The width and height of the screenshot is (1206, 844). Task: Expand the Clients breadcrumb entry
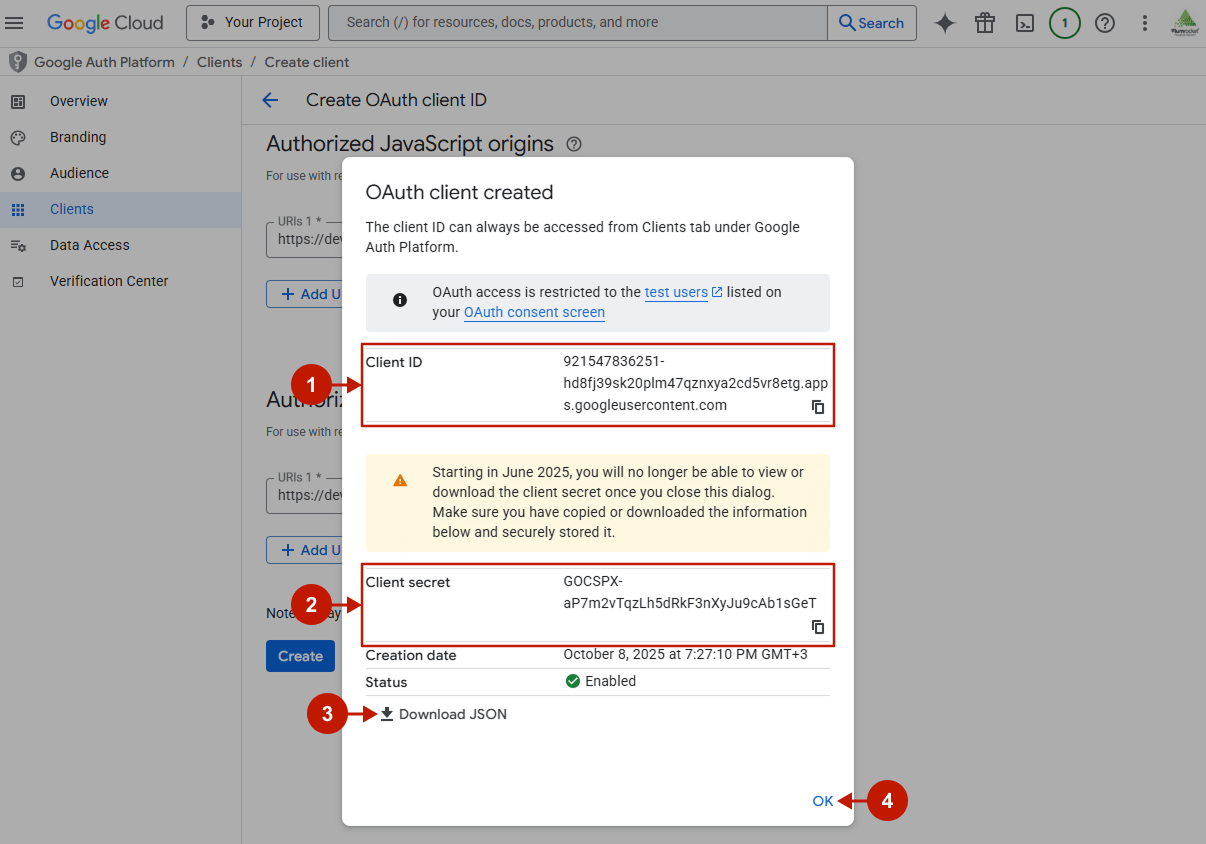click(x=219, y=61)
